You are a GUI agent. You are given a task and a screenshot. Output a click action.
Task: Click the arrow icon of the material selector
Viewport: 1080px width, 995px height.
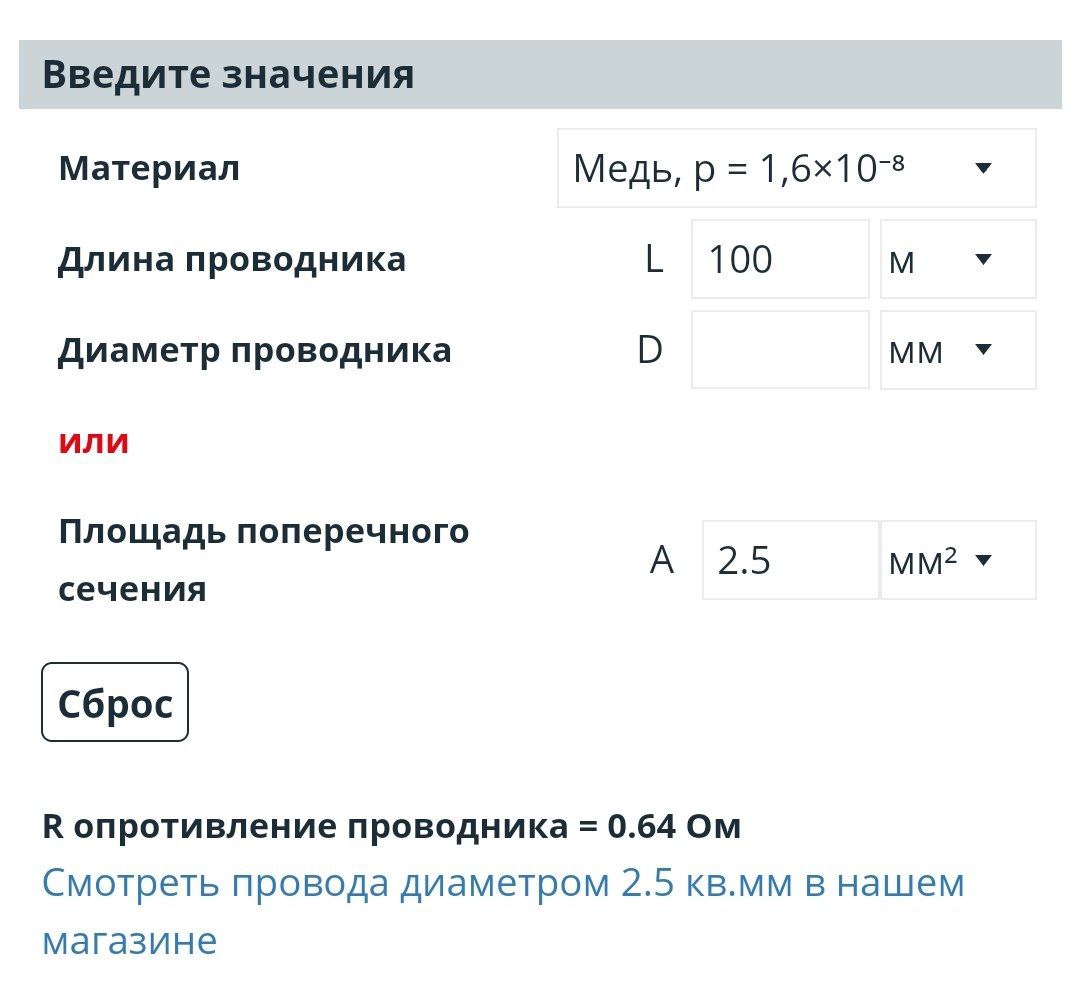(984, 168)
